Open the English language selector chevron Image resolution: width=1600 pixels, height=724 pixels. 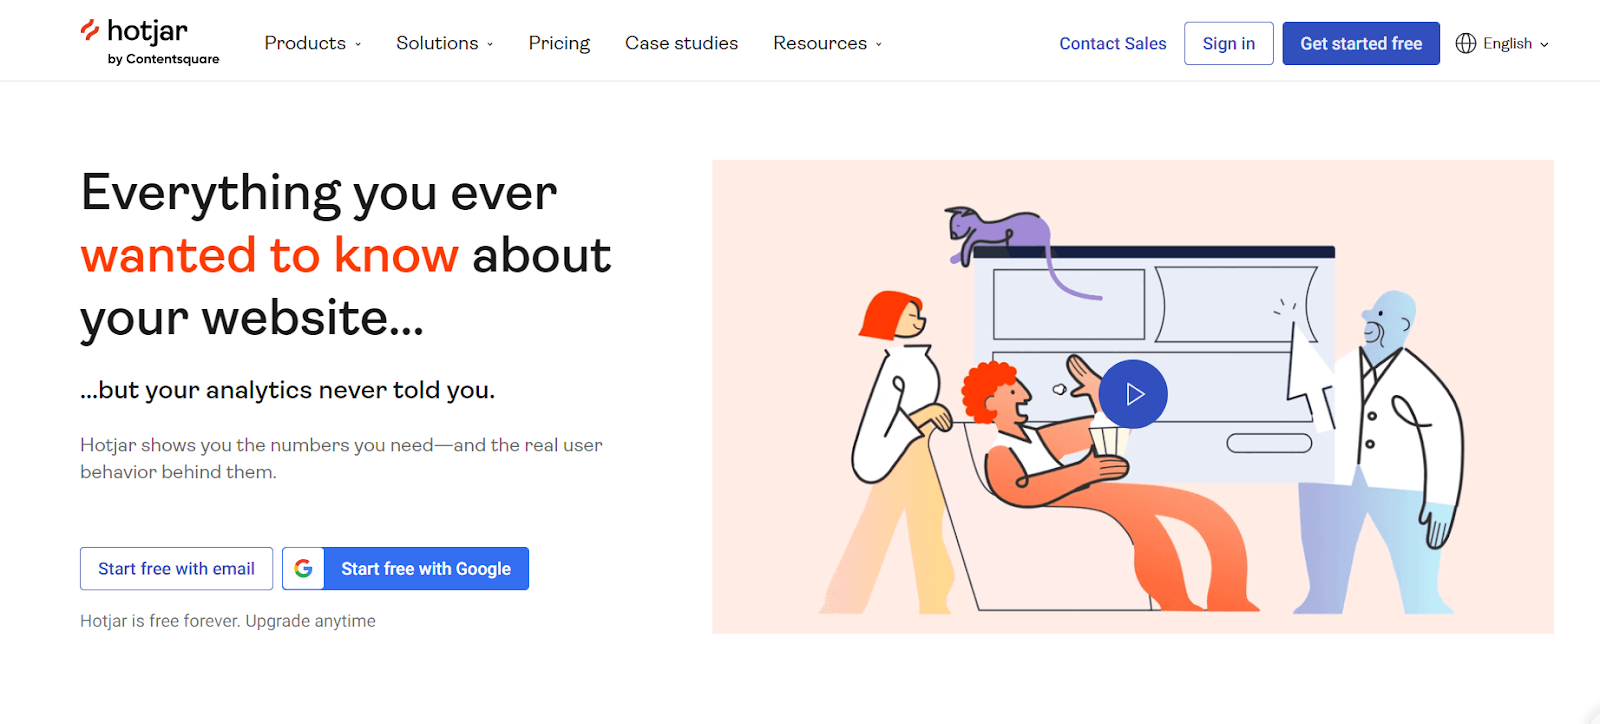(x=1544, y=44)
